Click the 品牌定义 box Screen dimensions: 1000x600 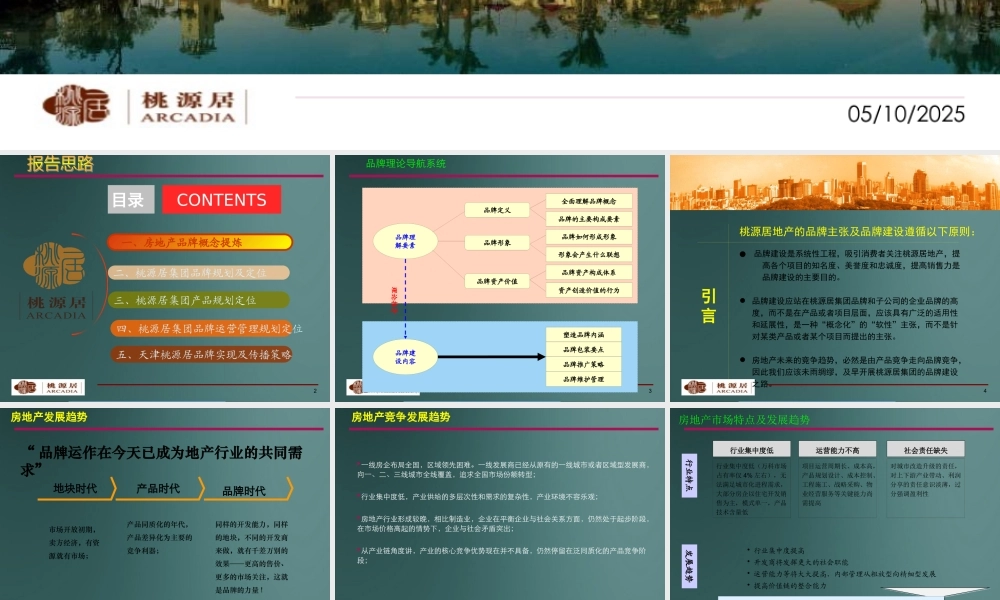pyautogui.click(x=497, y=210)
